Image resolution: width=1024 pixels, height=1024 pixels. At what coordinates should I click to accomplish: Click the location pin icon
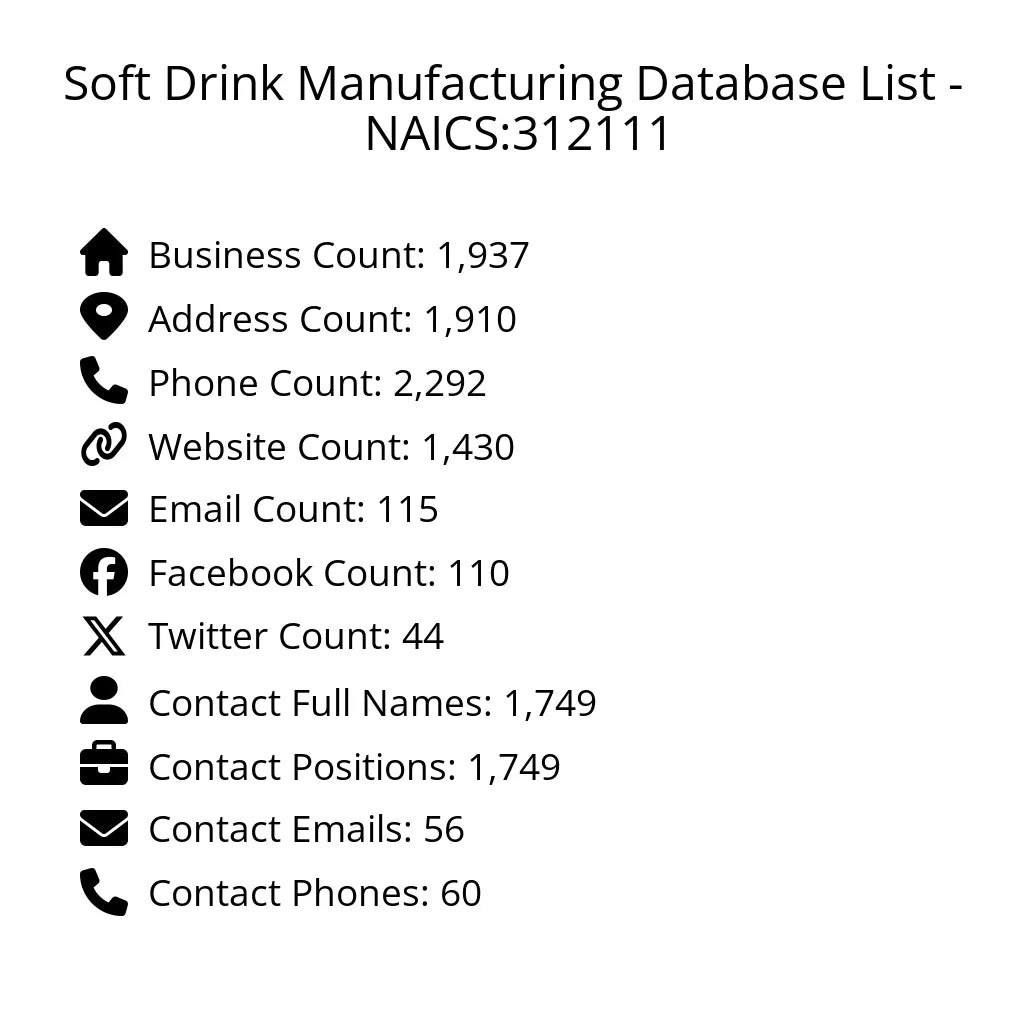[x=104, y=317]
